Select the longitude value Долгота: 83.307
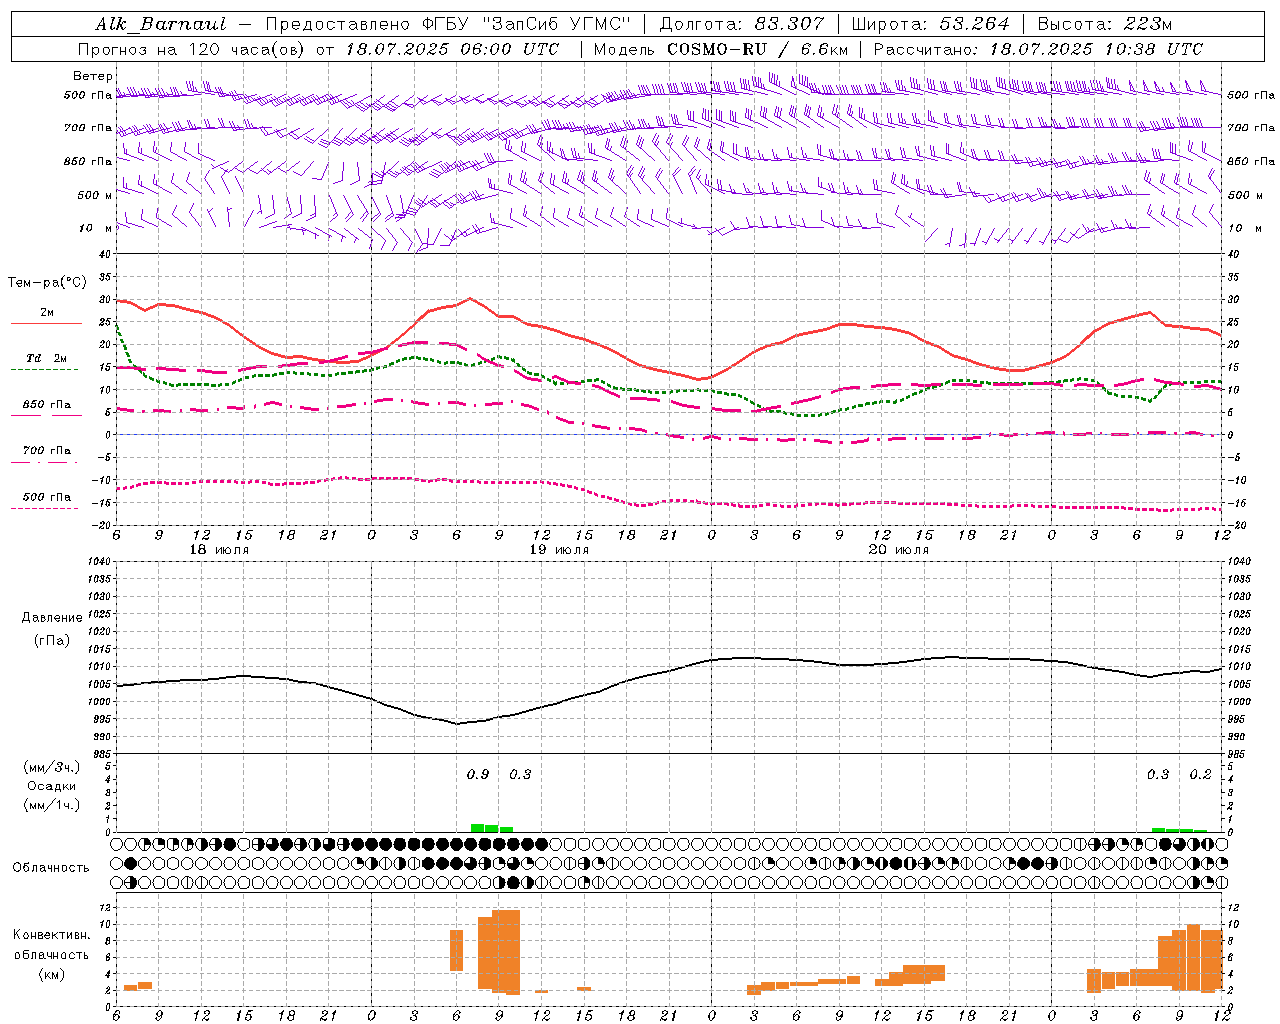1280x1024 pixels. coord(742,24)
